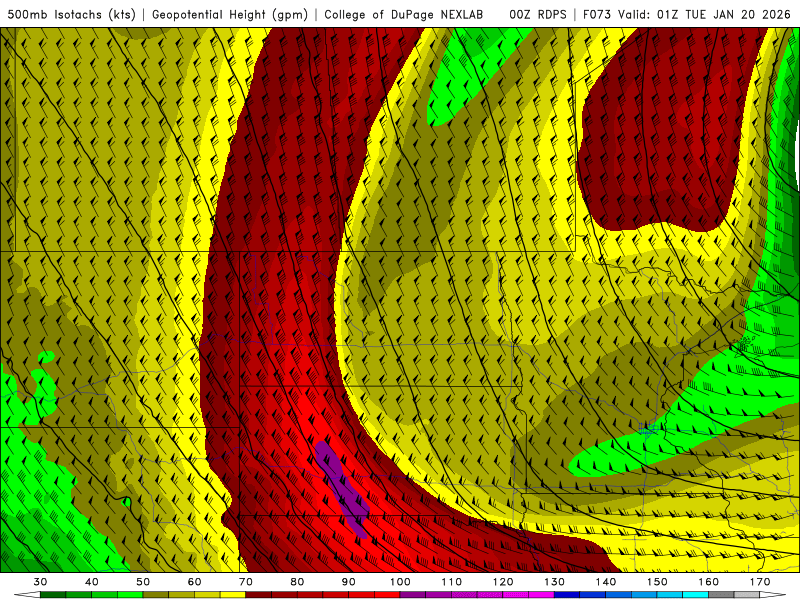Click the '90' legend scale value
The image size is (800, 600).
pos(349,581)
